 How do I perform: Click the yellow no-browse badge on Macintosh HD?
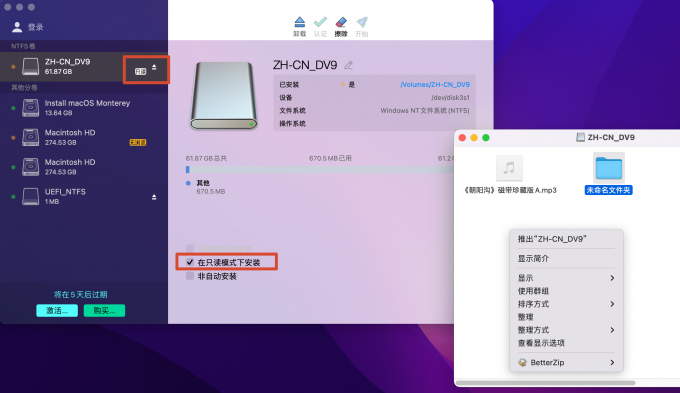(137, 142)
